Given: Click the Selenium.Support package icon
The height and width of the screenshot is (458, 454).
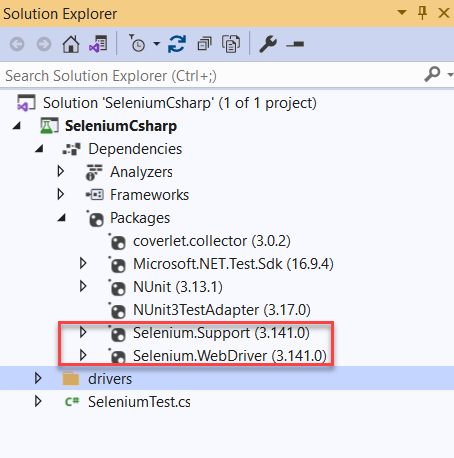Looking at the screenshot, I should 117,334.
